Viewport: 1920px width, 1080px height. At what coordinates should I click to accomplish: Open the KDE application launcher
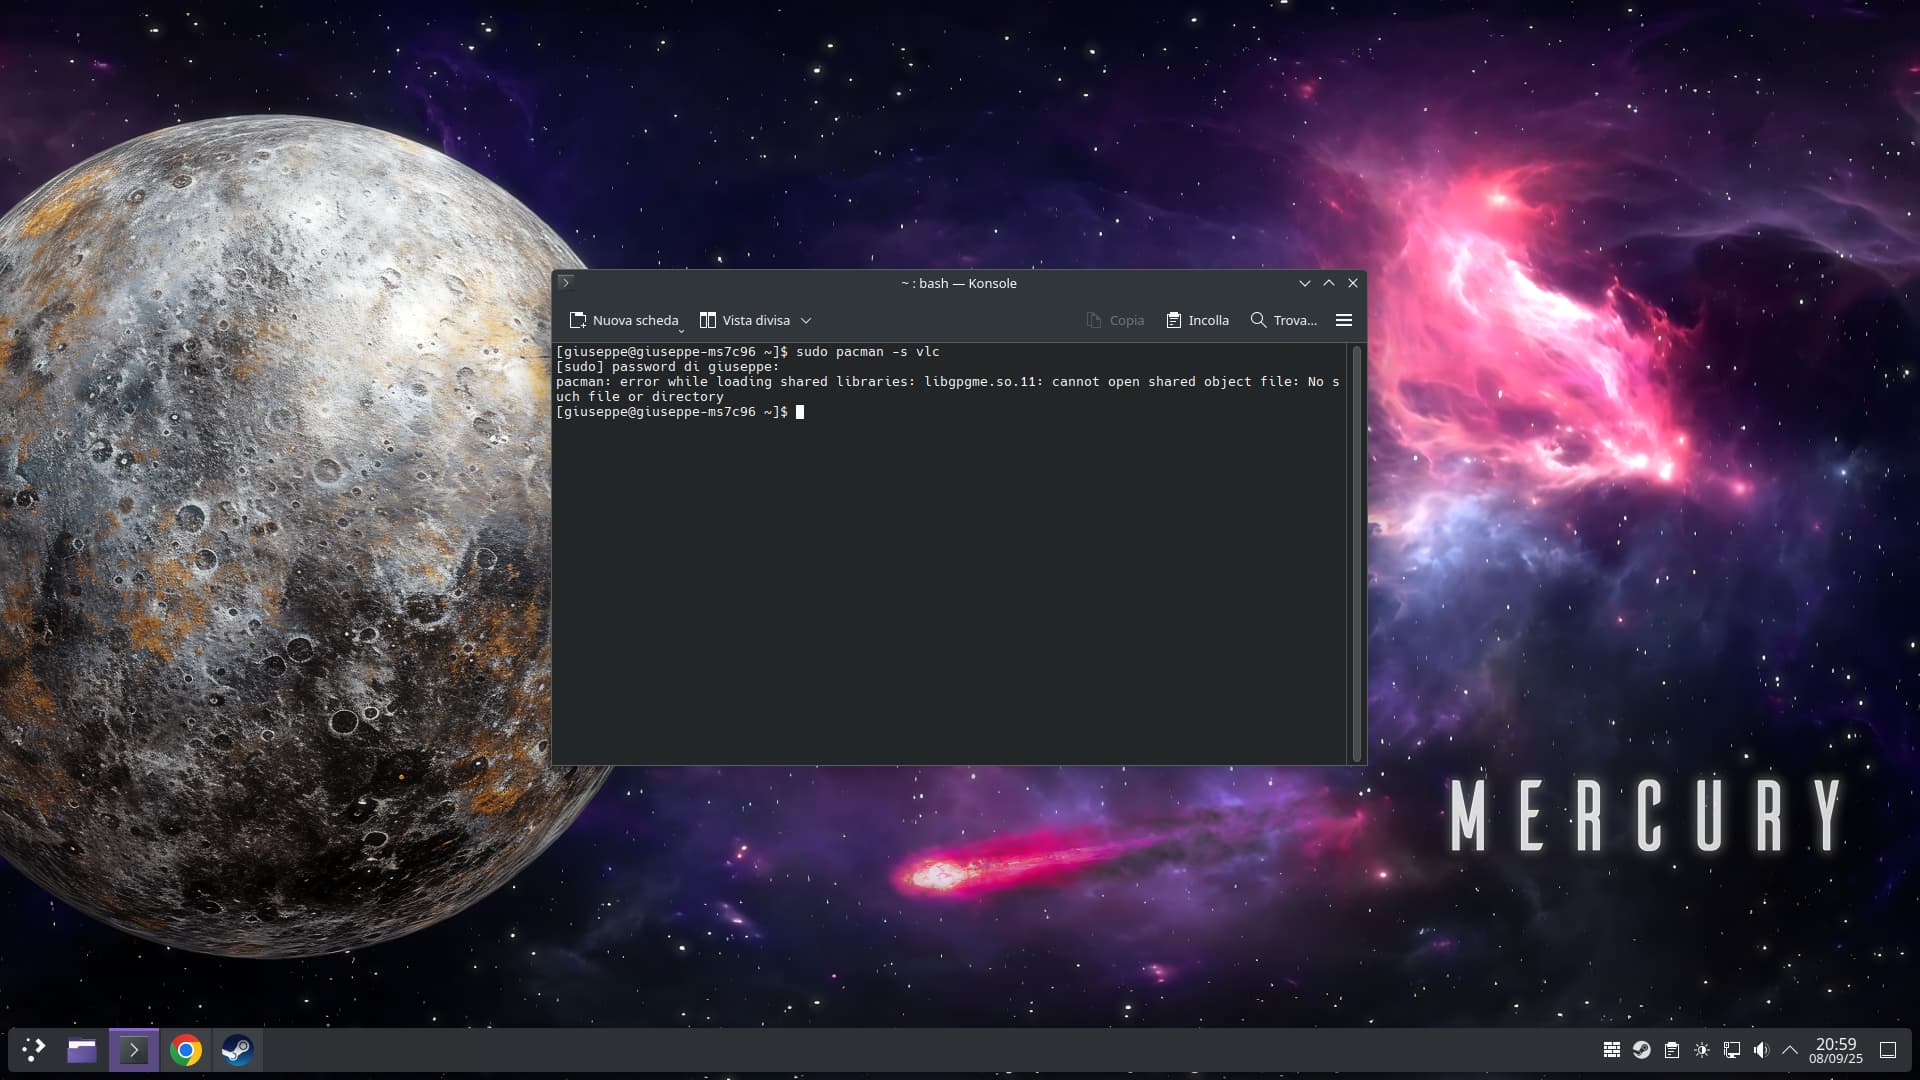pos(33,1050)
